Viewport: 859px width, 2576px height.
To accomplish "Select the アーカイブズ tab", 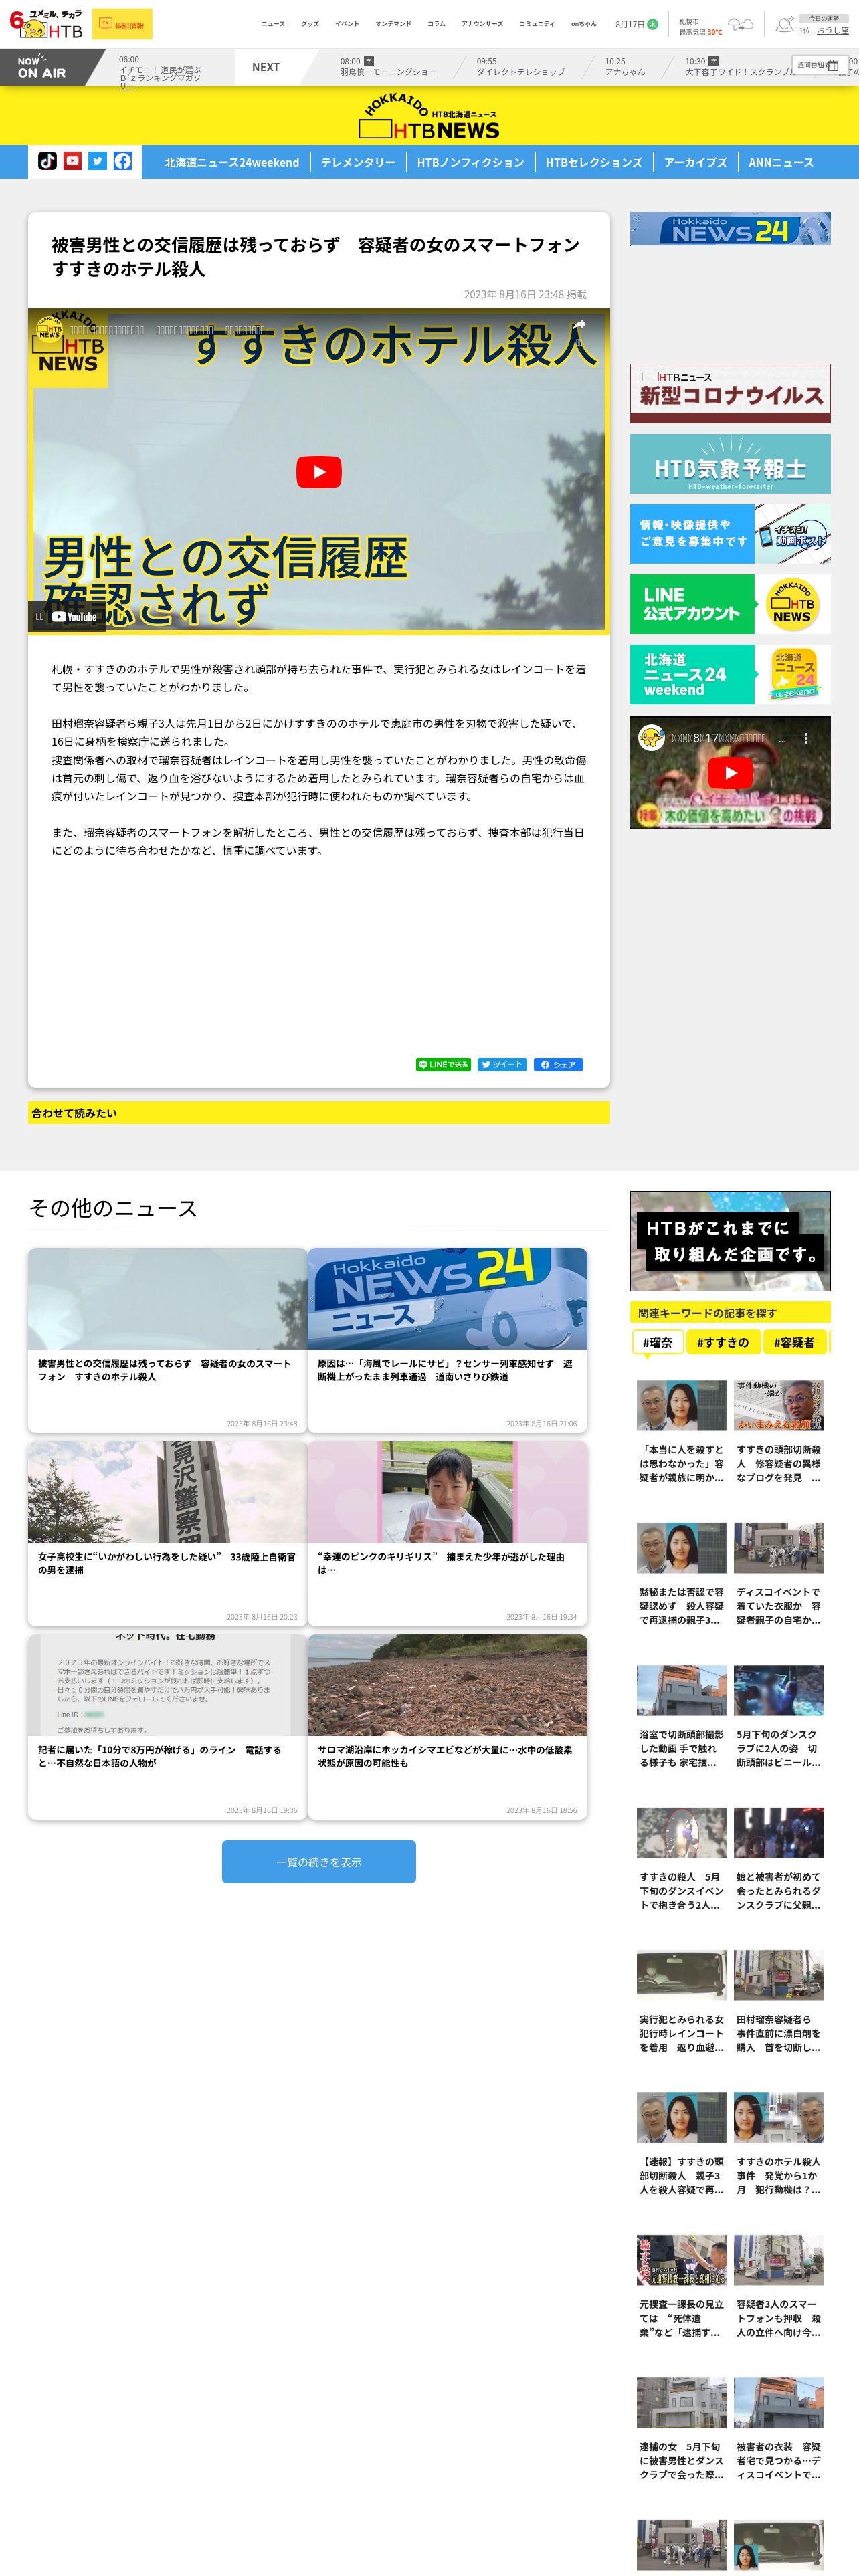I will (695, 162).
